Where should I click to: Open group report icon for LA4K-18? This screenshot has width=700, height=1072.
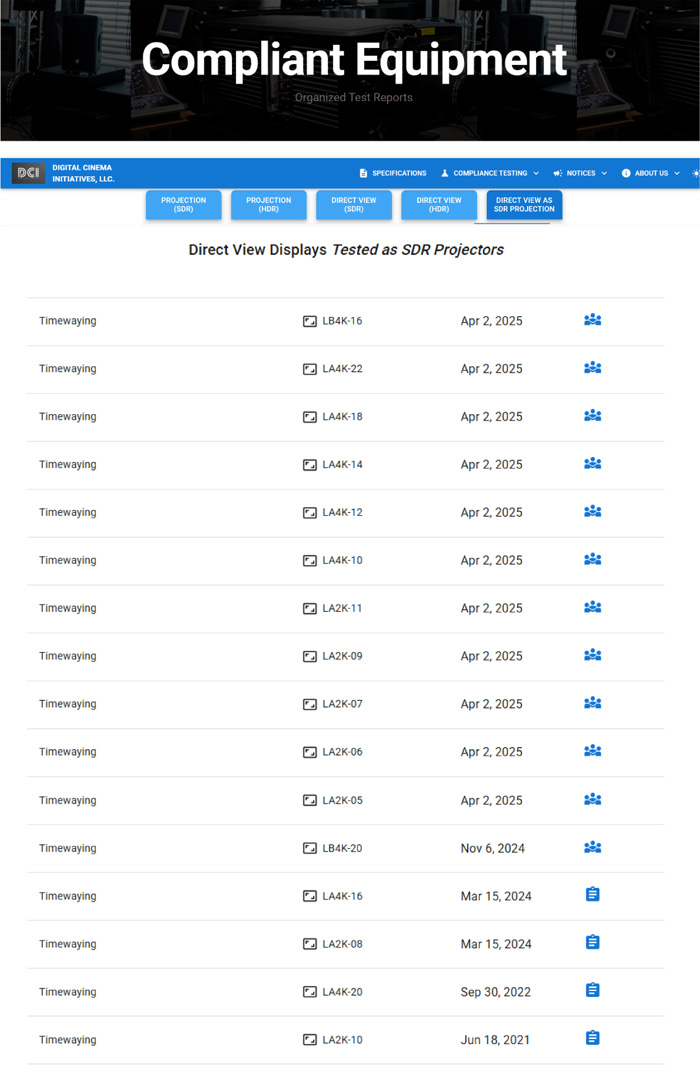[x=593, y=416]
